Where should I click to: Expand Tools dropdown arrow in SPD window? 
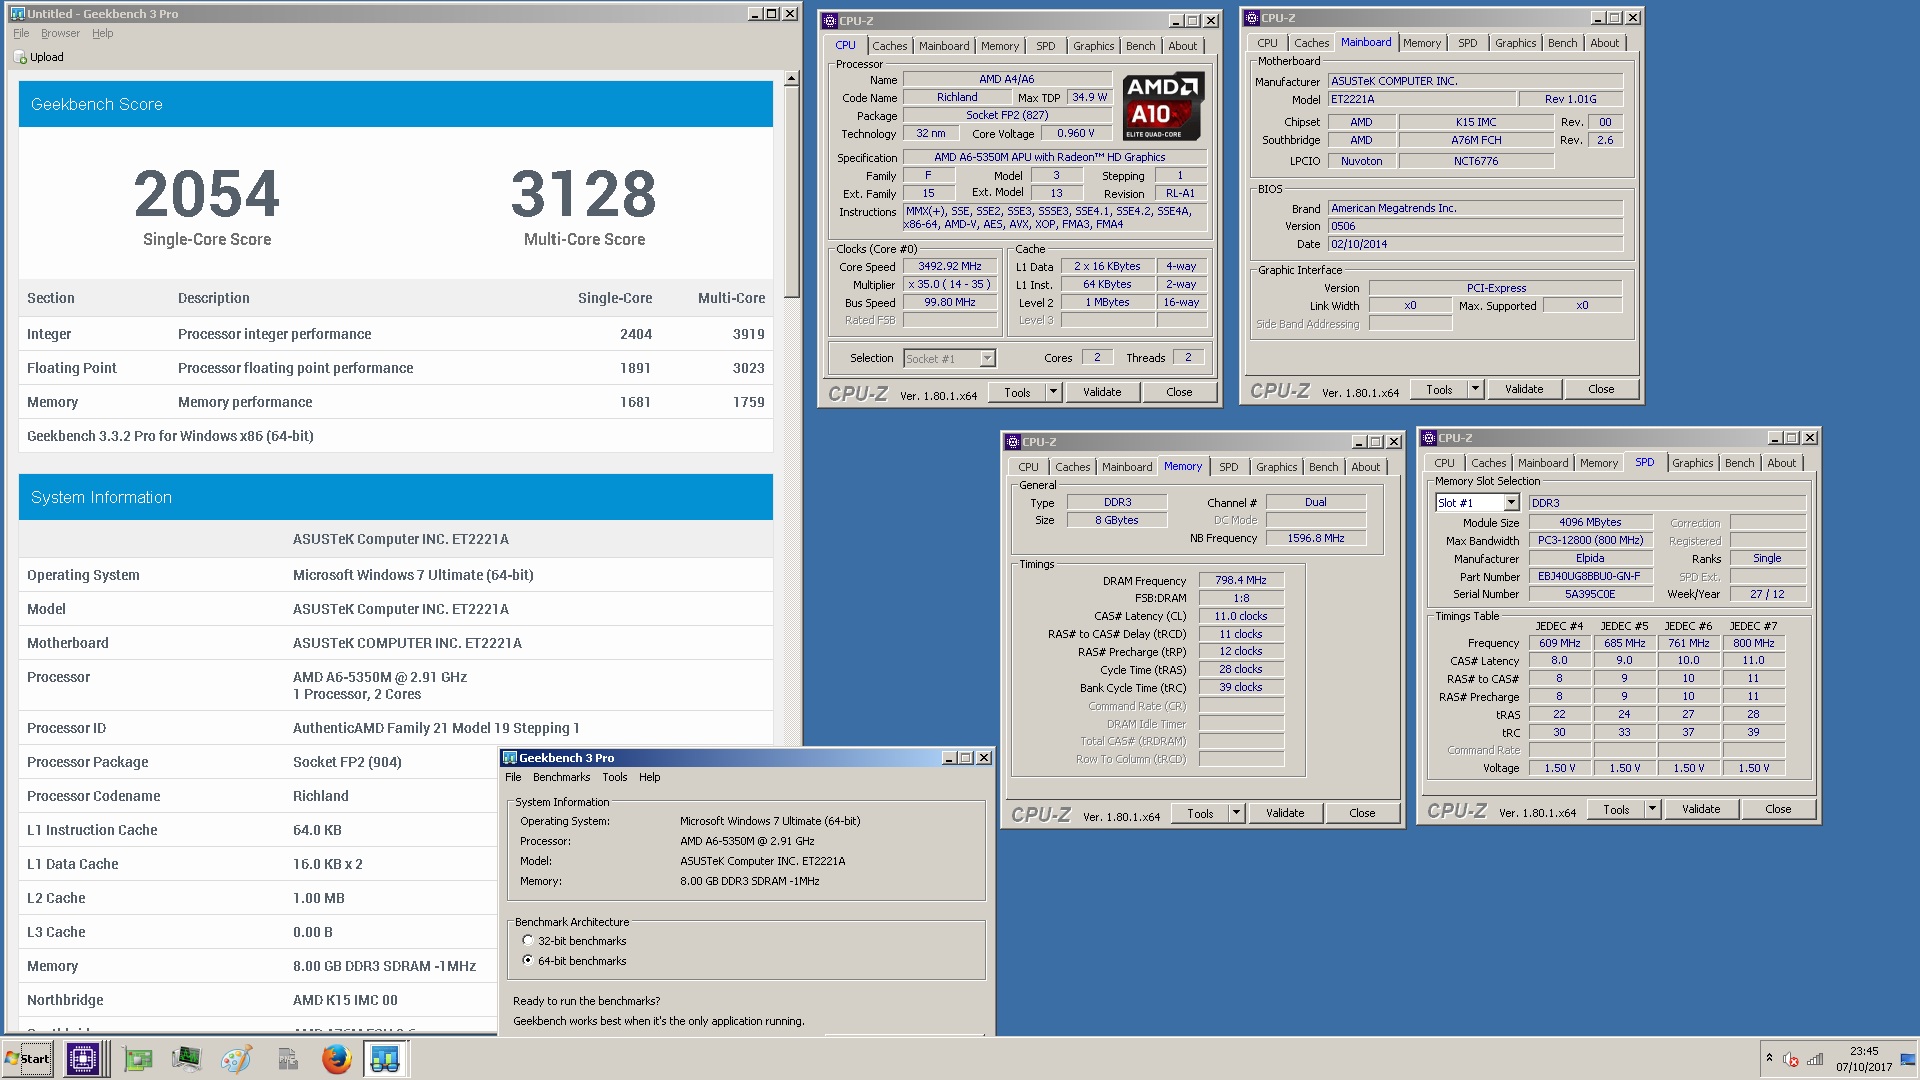click(1652, 809)
